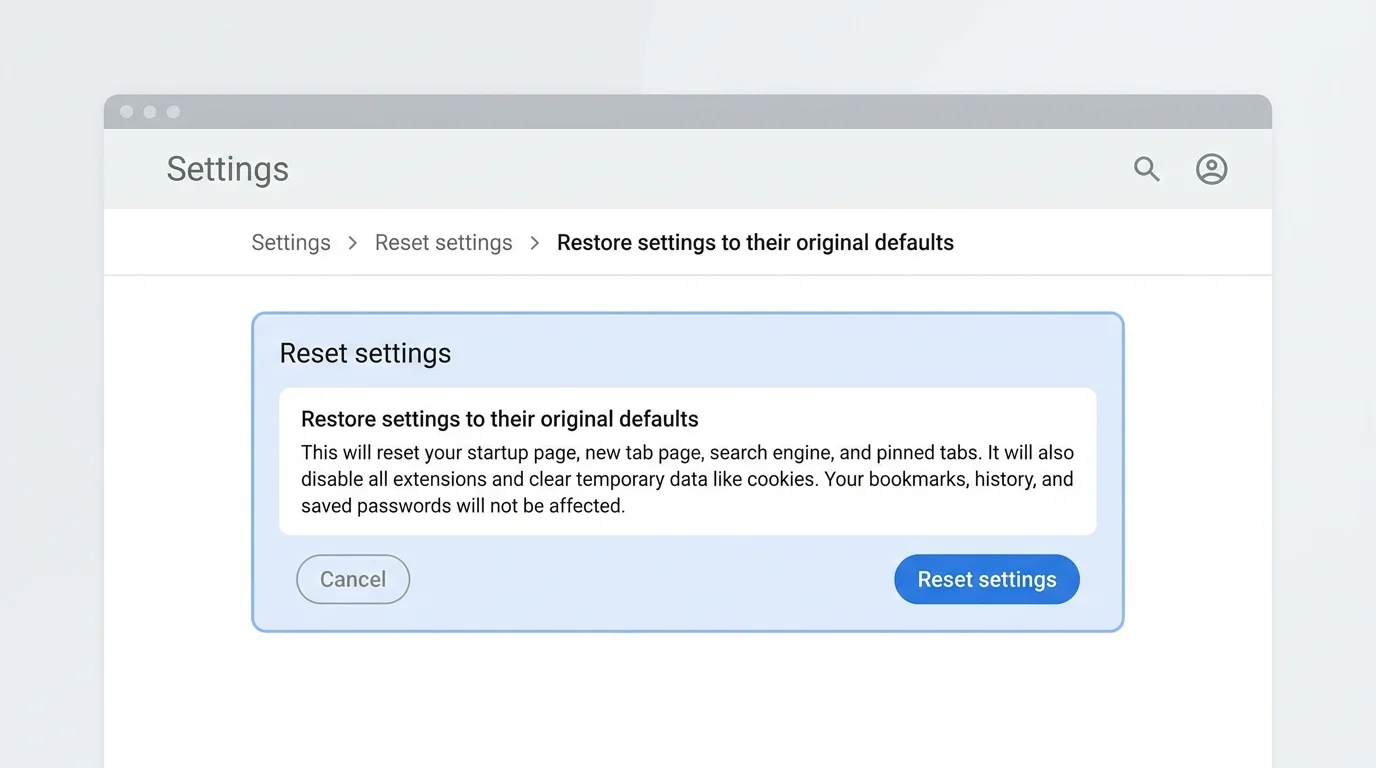Go to Settings in the breadcrumb
Viewport: 1376px width, 768px height.
click(291, 243)
